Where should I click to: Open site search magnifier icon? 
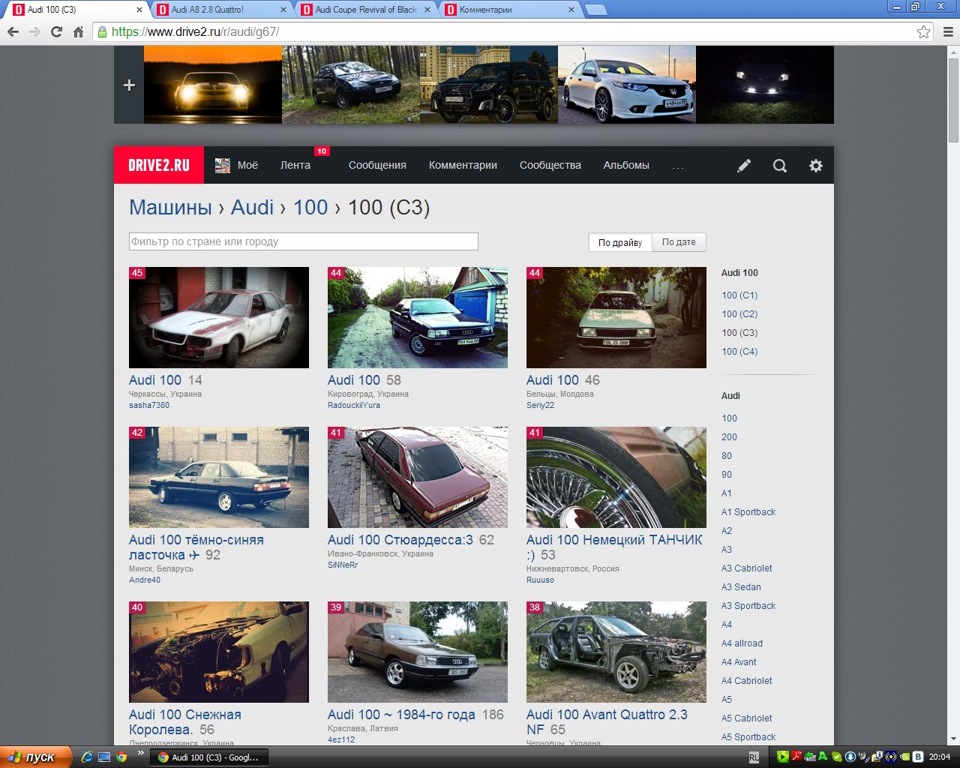tap(779, 165)
